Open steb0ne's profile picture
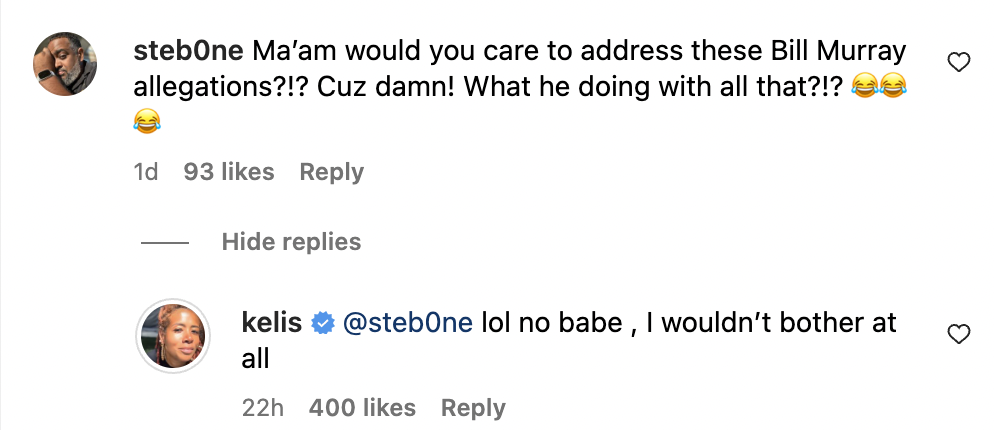Screen dimensions: 994x430 pos(65,63)
